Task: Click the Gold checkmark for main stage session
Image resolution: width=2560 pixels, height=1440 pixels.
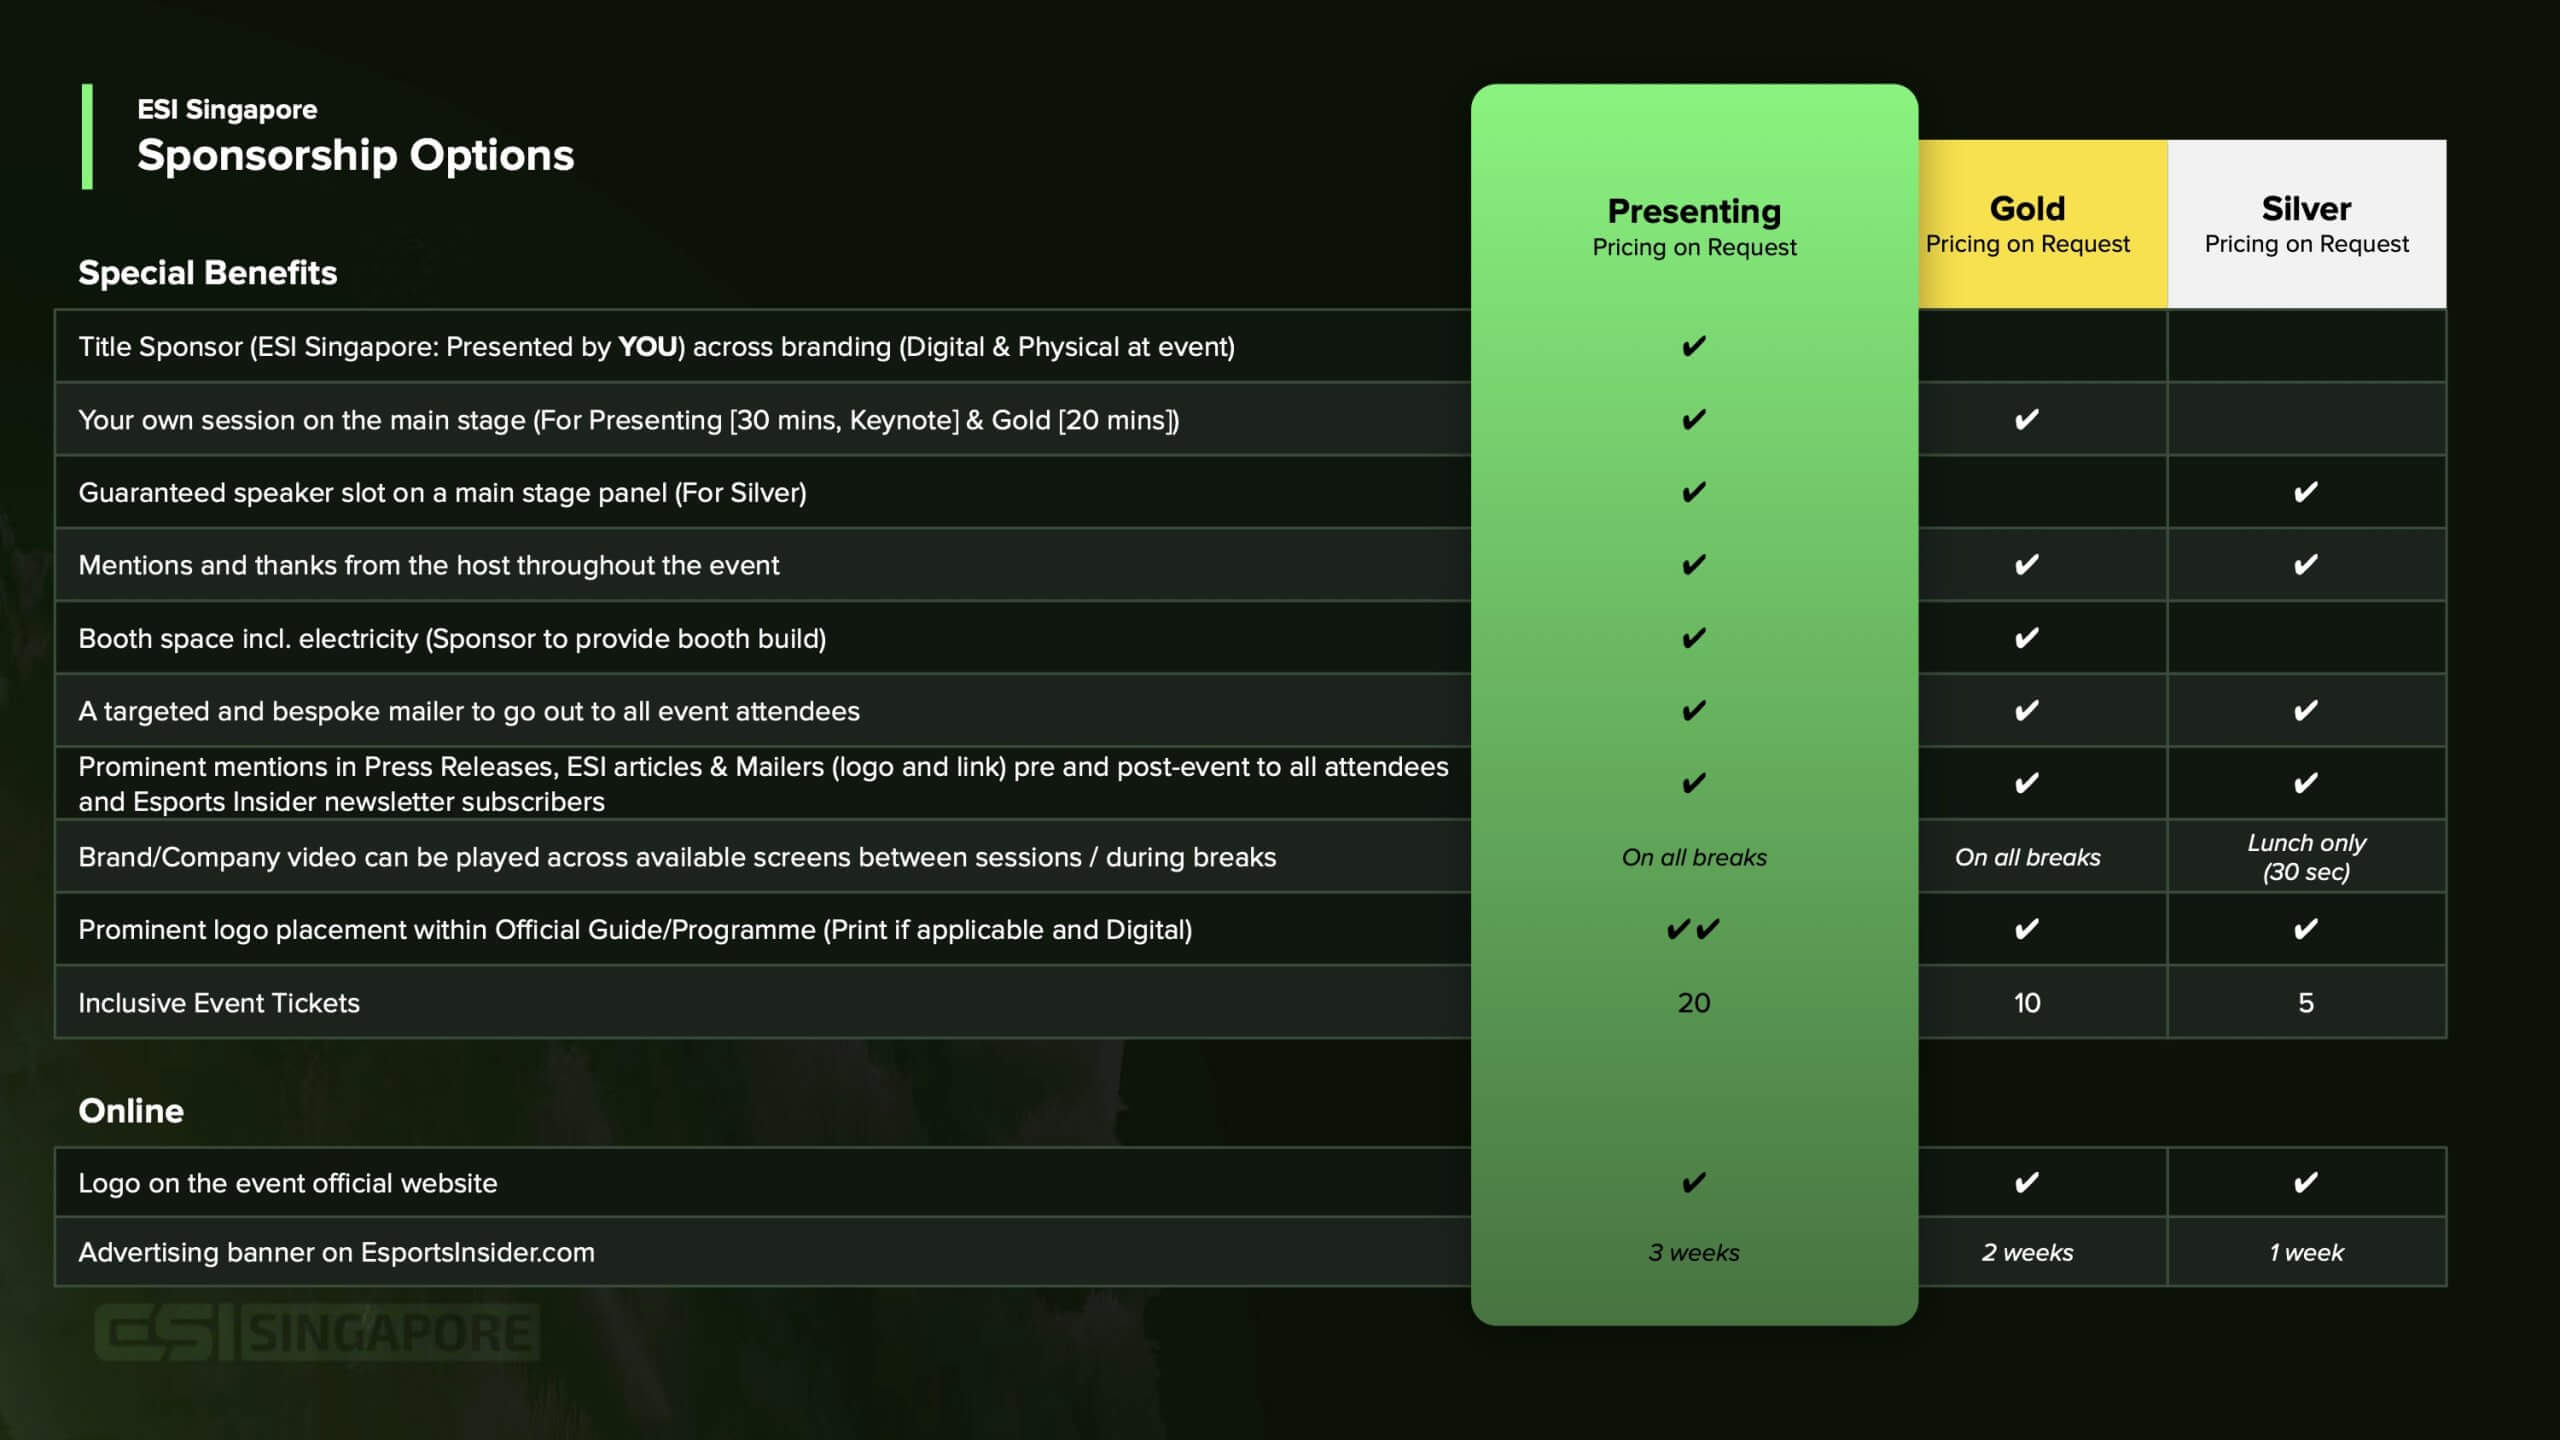Action: (2026, 420)
